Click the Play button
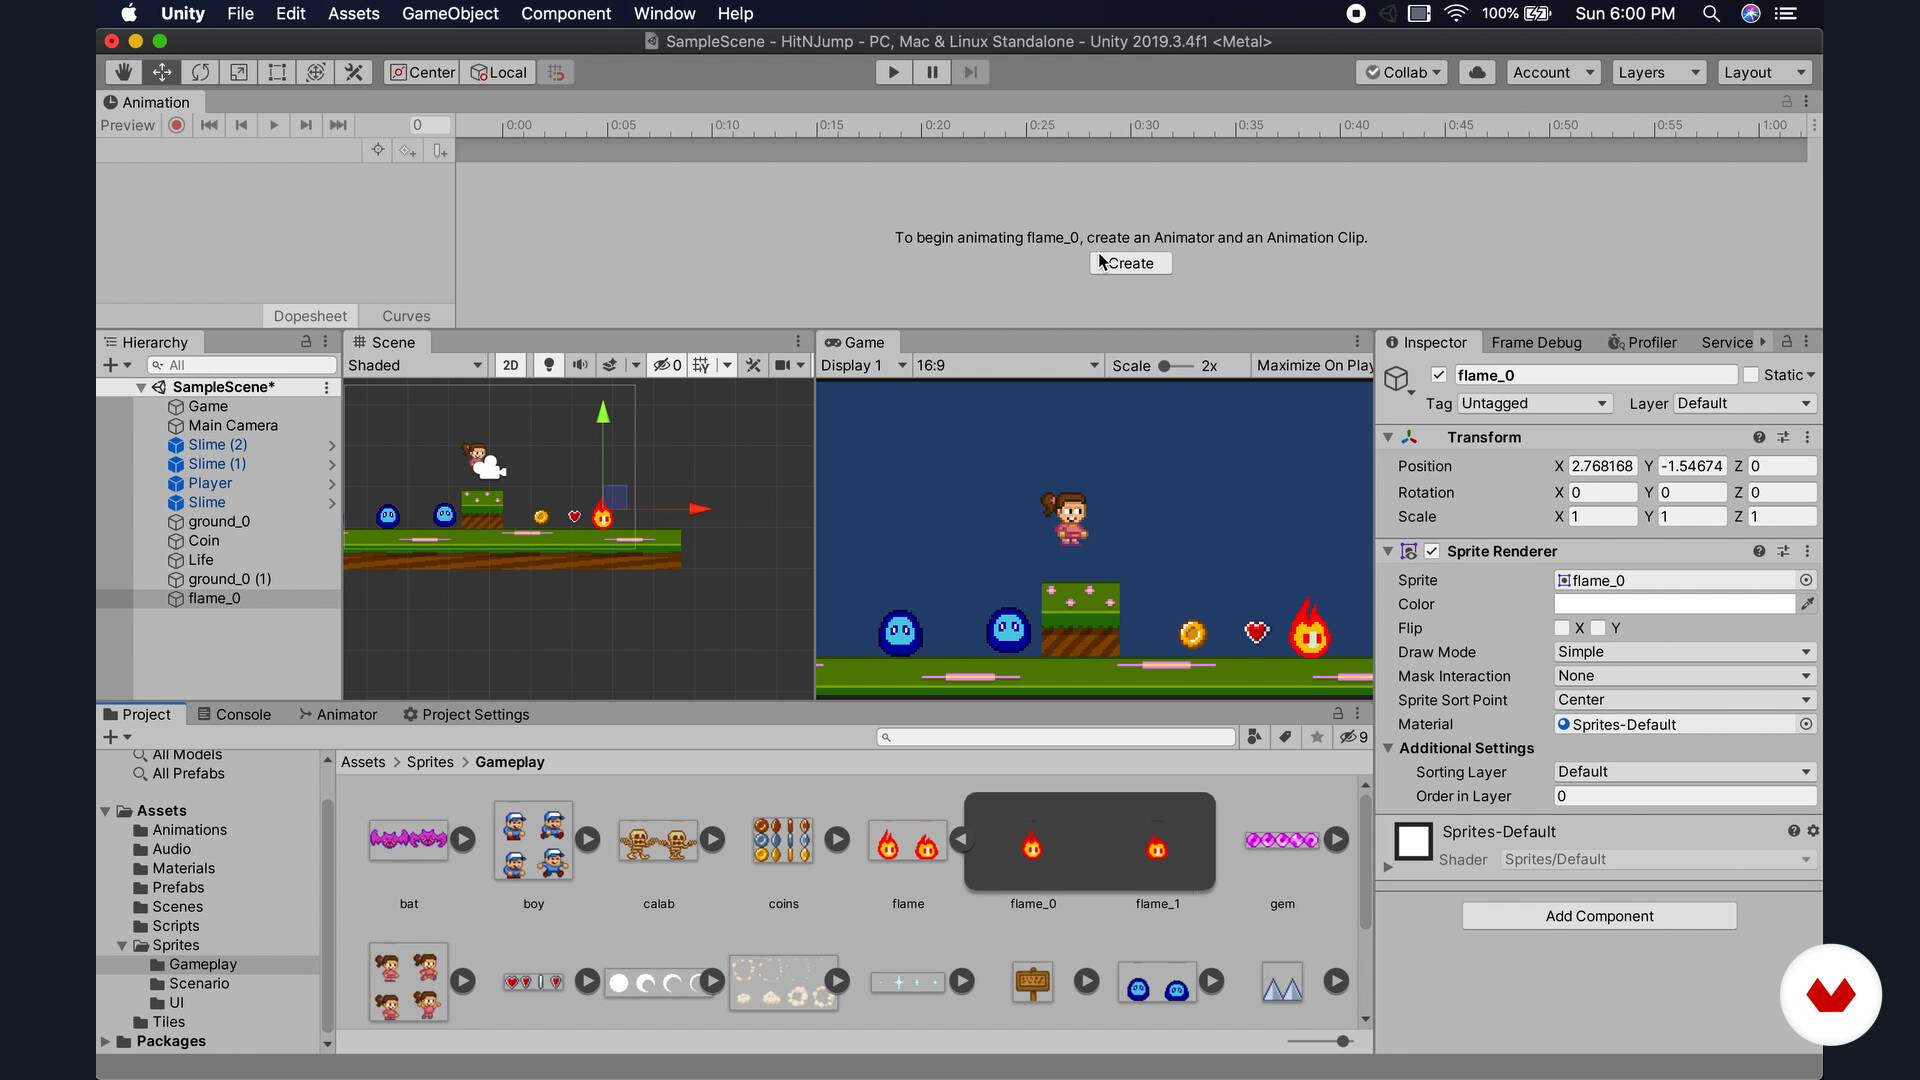Image resolution: width=1920 pixels, height=1080 pixels. click(893, 72)
